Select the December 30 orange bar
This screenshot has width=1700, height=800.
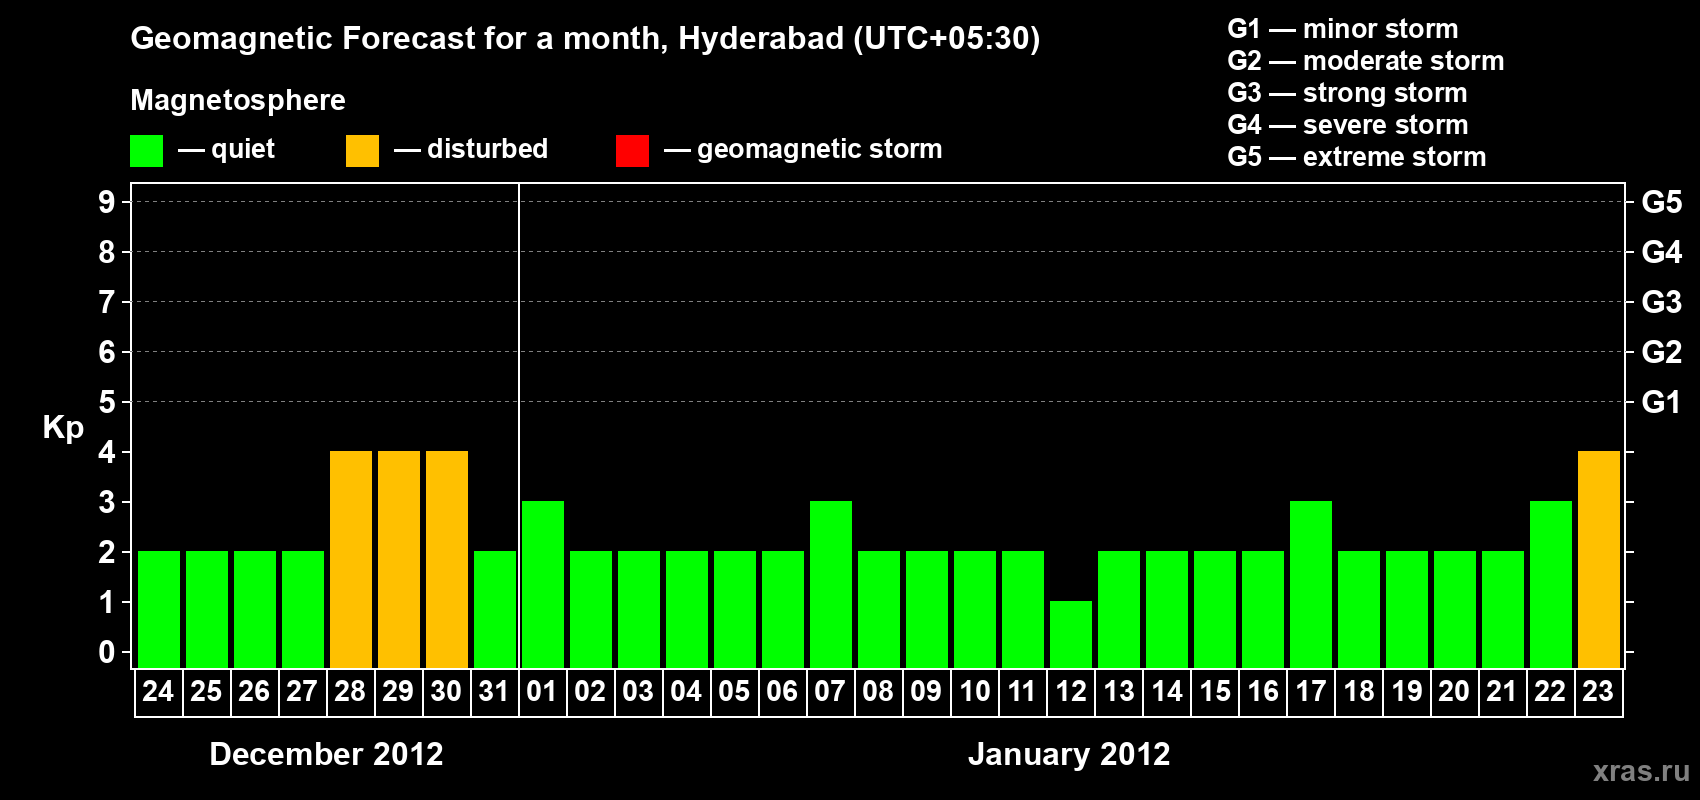pos(447,560)
